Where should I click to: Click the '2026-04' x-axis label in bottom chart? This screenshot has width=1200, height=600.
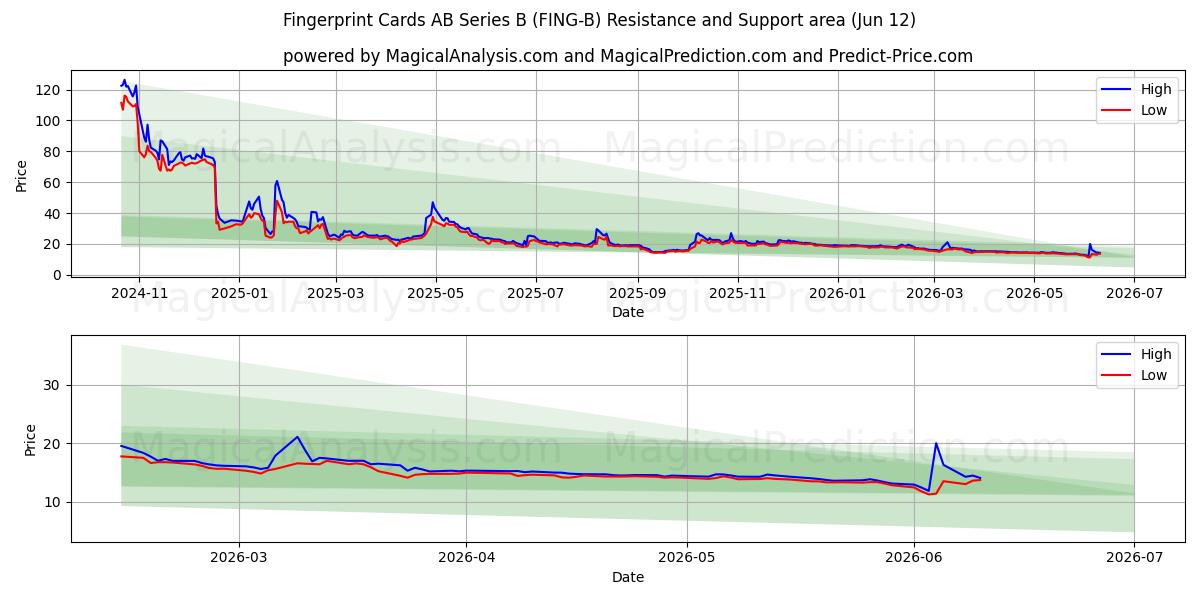pos(465,559)
